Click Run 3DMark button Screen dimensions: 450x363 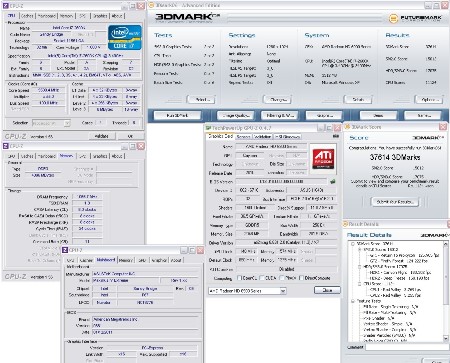pos(177,116)
